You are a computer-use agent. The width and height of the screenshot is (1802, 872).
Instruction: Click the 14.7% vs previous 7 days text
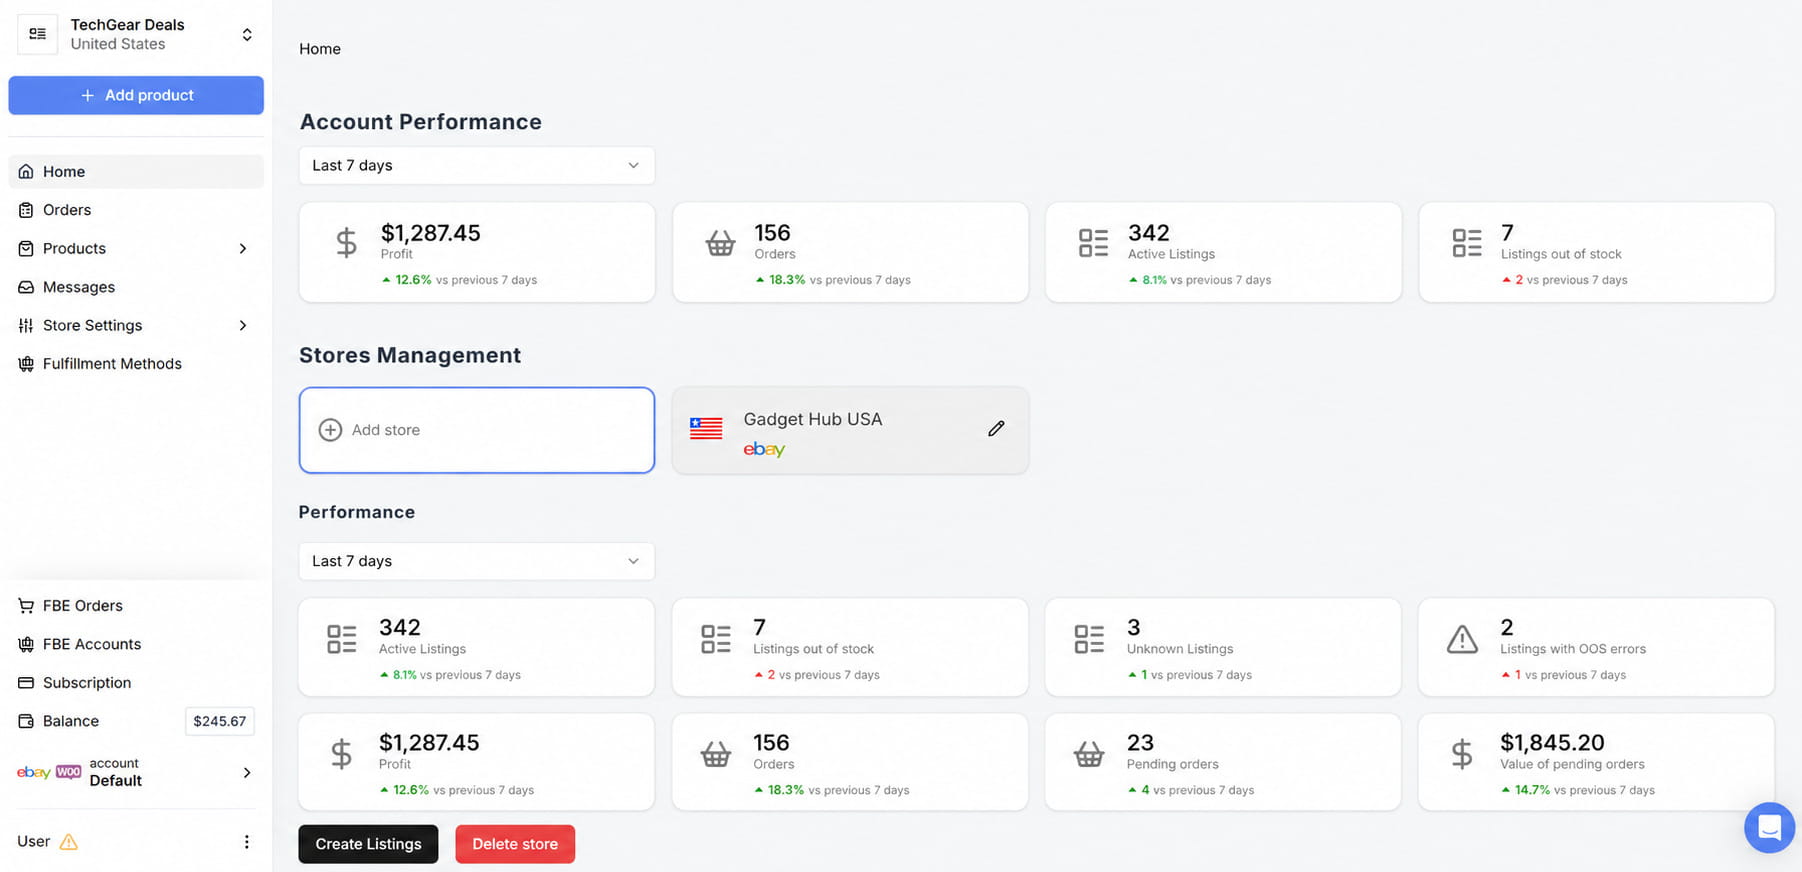tap(1585, 790)
